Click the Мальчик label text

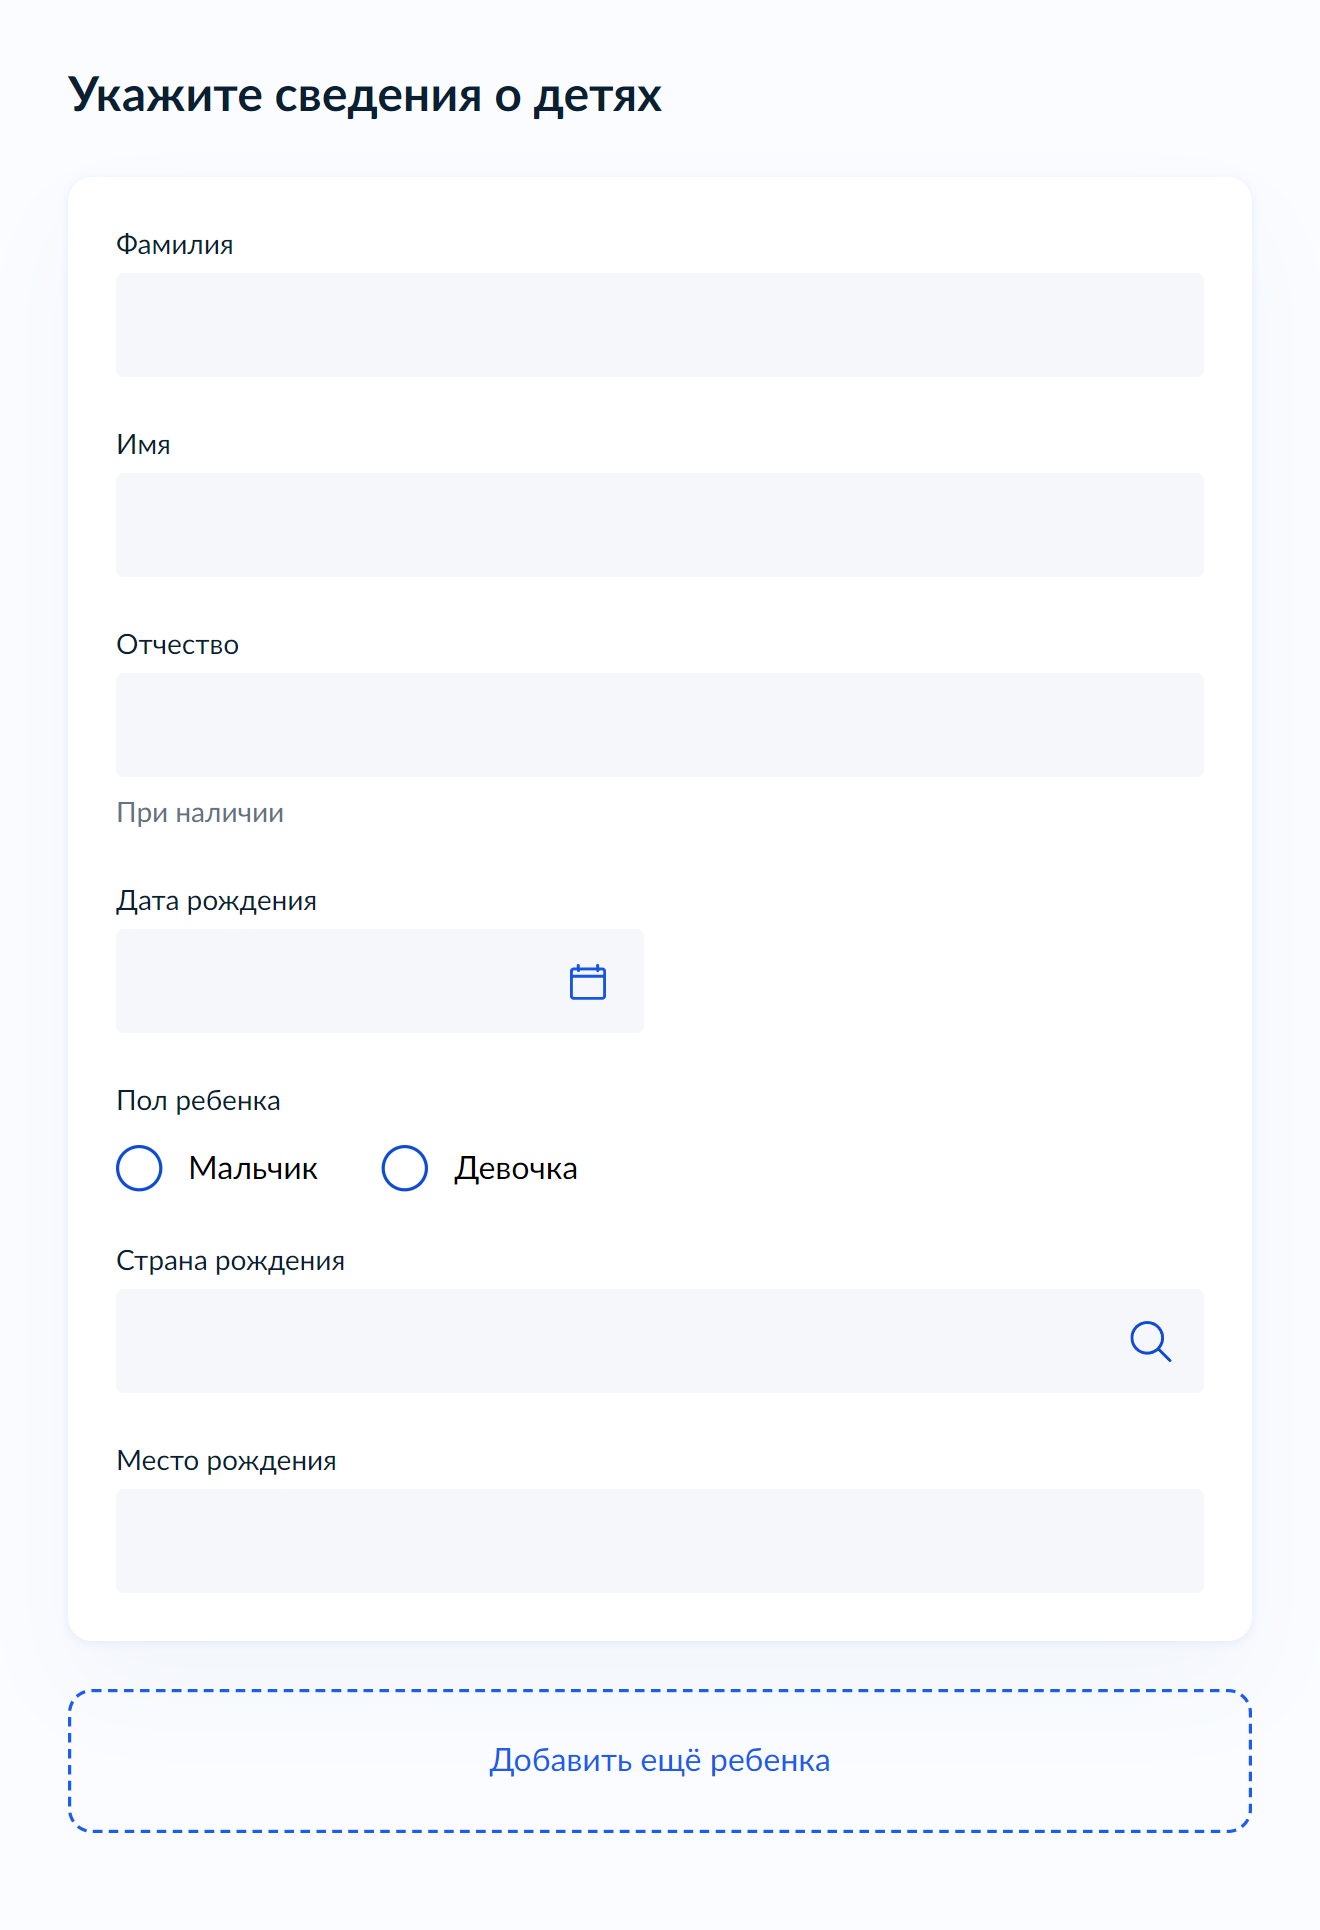click(253, 1168)
